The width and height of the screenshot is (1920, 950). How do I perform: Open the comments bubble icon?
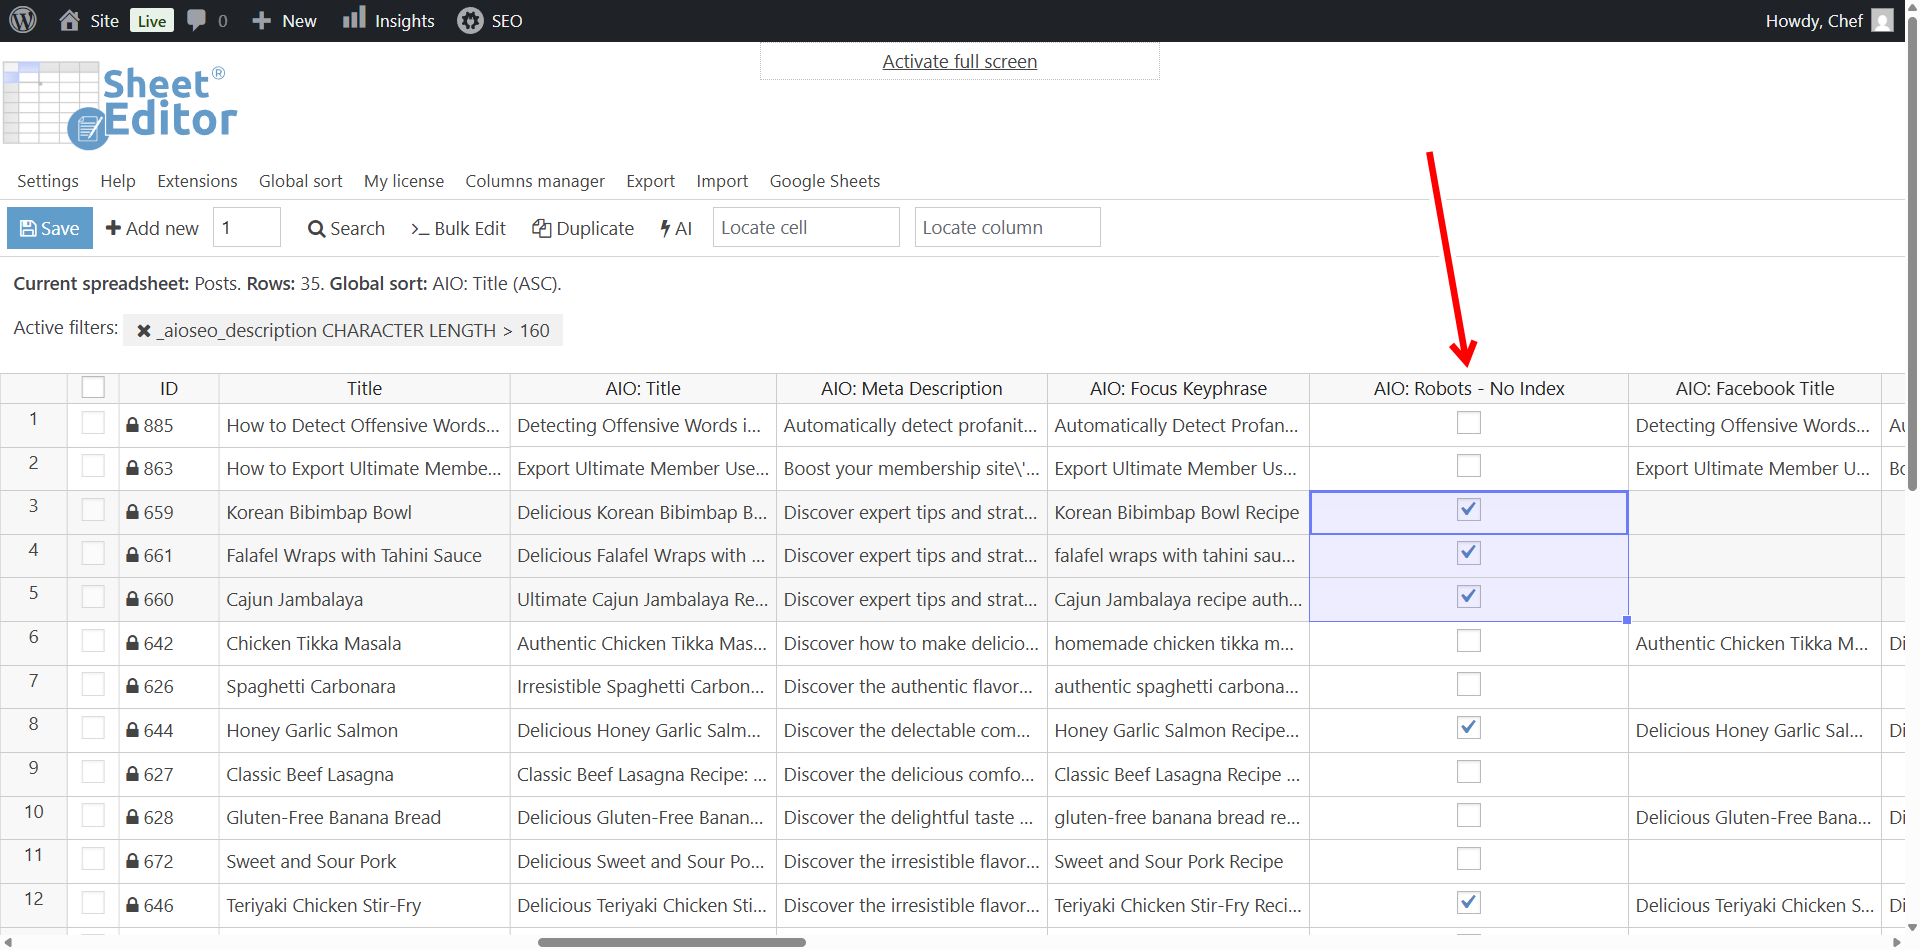tap(196, 20)
